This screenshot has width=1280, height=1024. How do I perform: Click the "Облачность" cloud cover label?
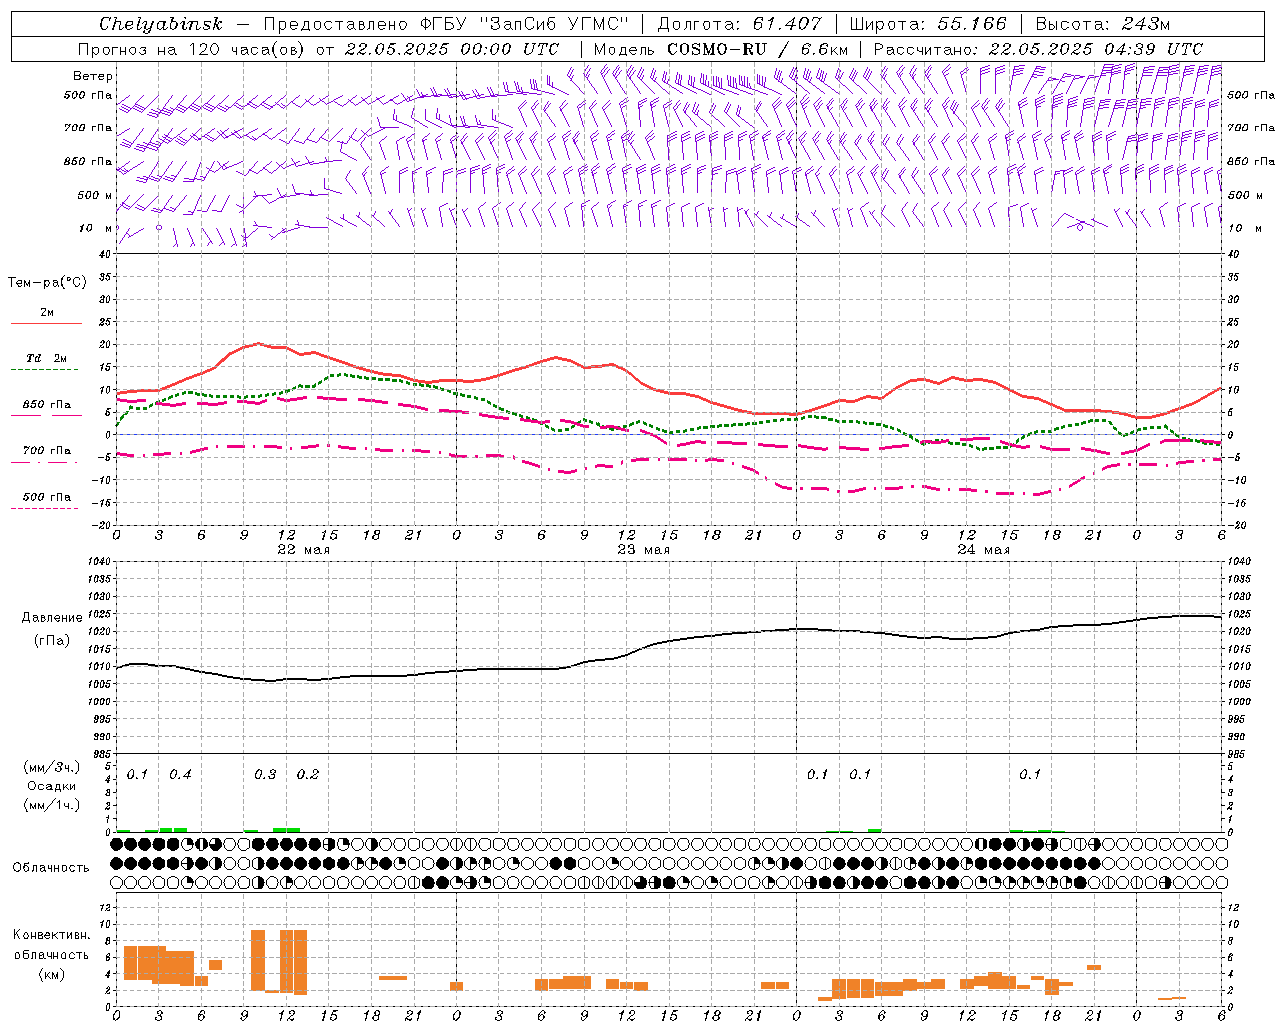[x=51, y=867]
